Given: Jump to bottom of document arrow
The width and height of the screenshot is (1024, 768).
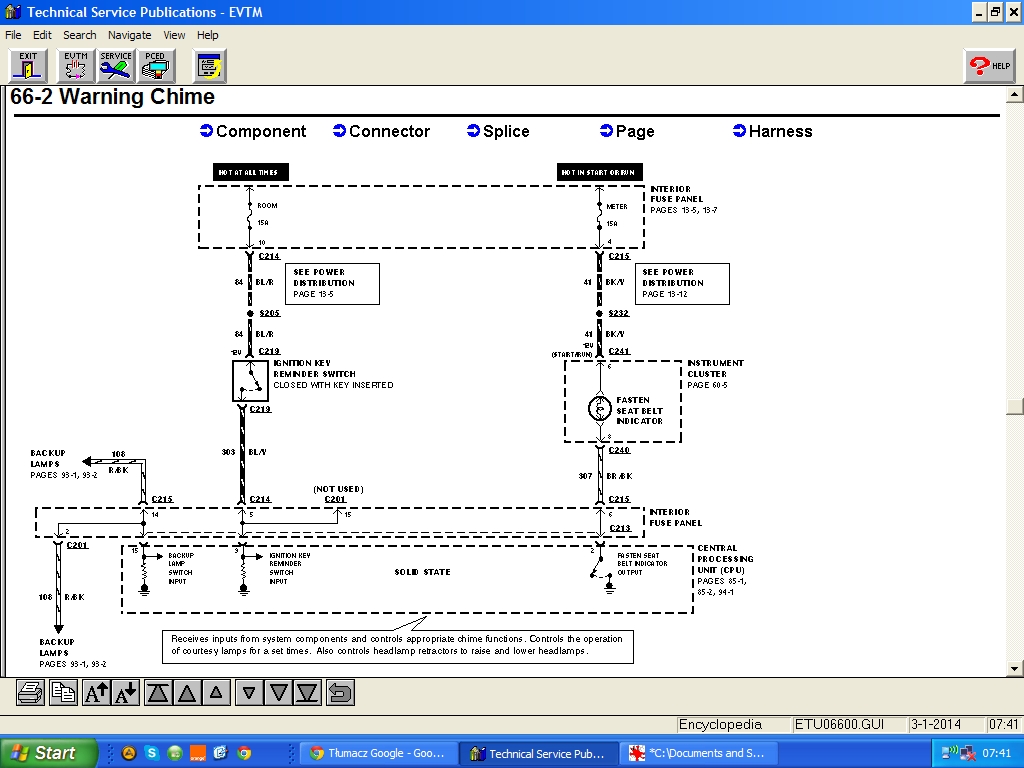Looking at the screenshot, I should 308,692.
